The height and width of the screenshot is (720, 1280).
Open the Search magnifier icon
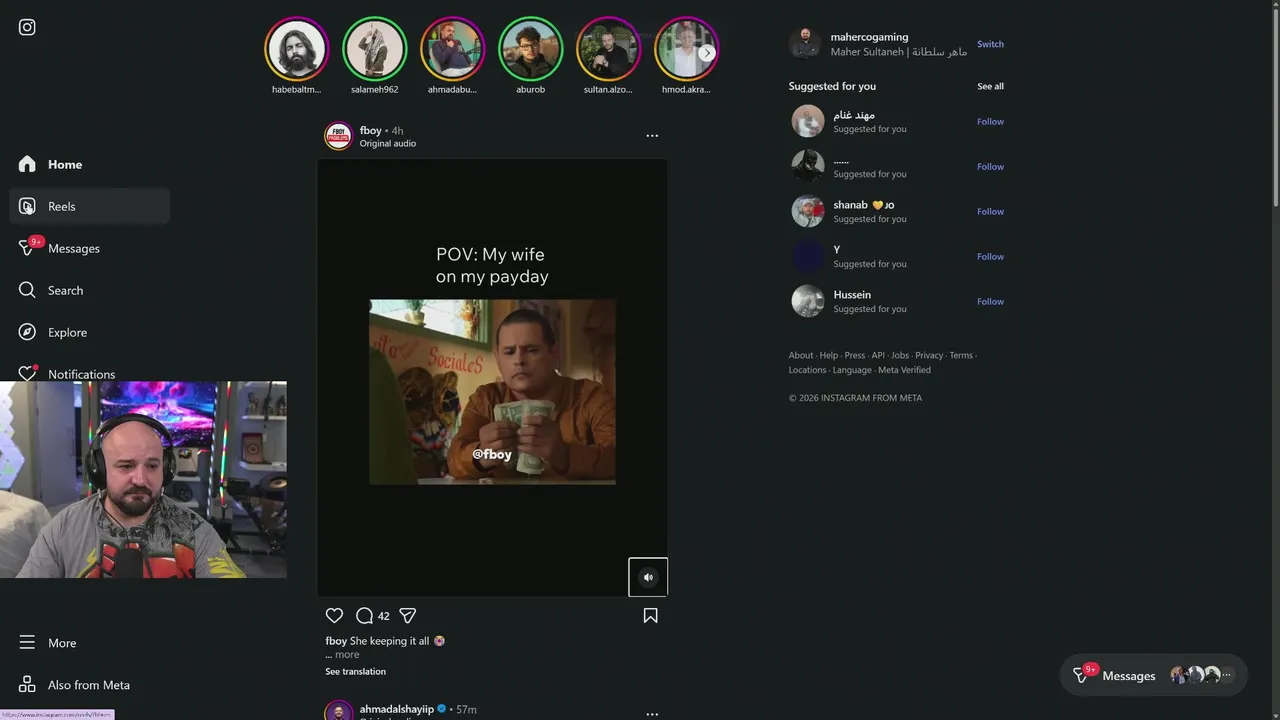pyautogui.click(x=27, y=290)
